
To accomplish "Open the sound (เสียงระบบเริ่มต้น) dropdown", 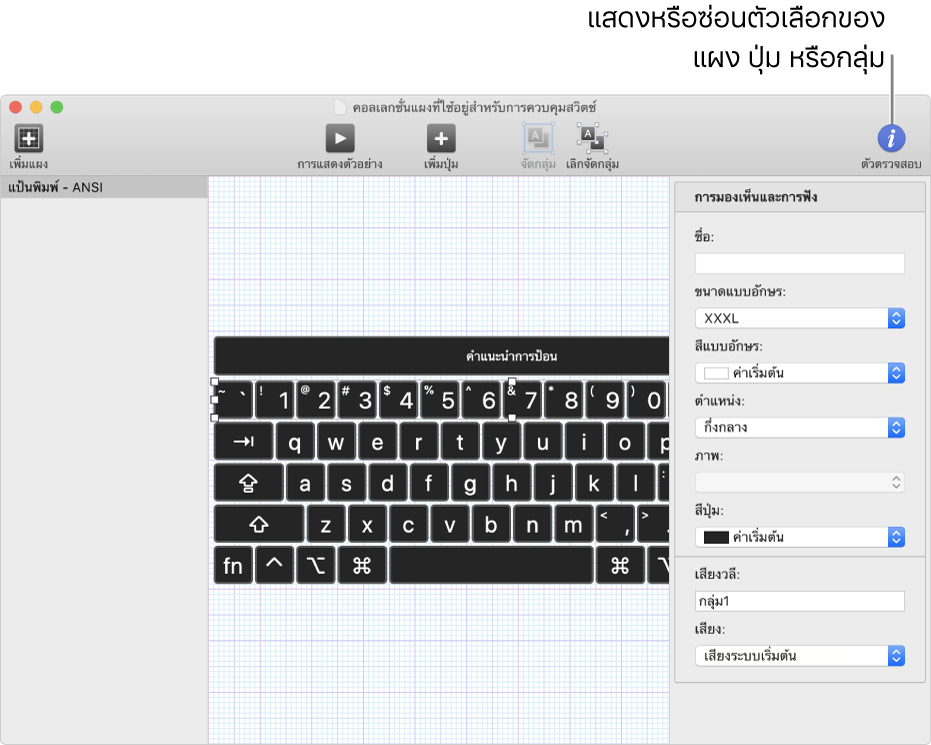I will click(x=799, y=655).
